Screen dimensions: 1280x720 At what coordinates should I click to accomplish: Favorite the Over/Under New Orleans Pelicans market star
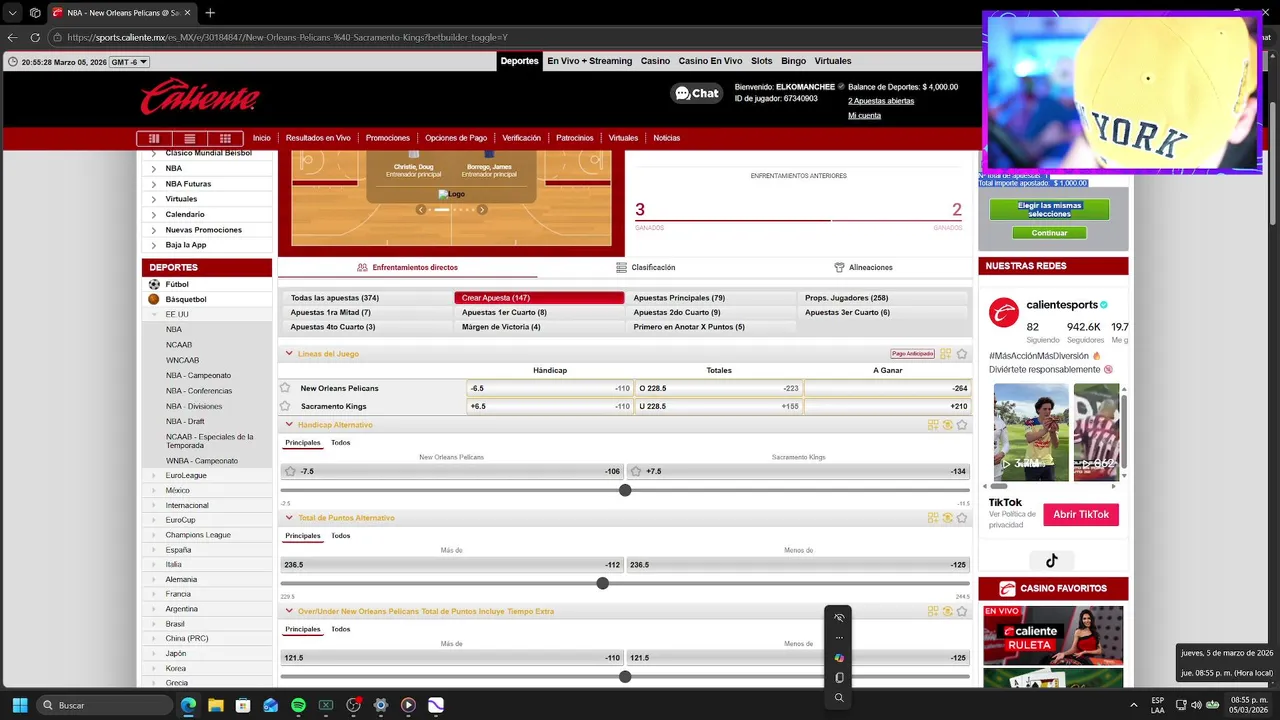click(x=962, y=611)
